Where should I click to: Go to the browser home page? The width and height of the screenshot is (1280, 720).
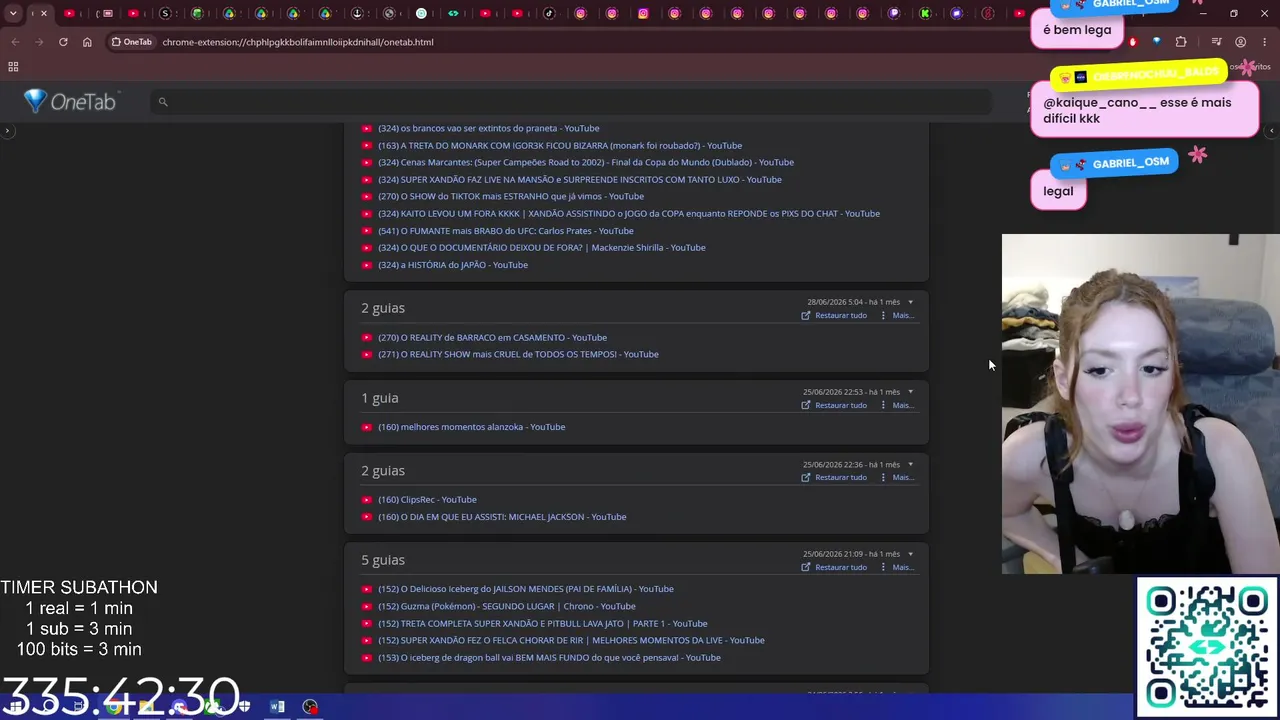(87, 42)
